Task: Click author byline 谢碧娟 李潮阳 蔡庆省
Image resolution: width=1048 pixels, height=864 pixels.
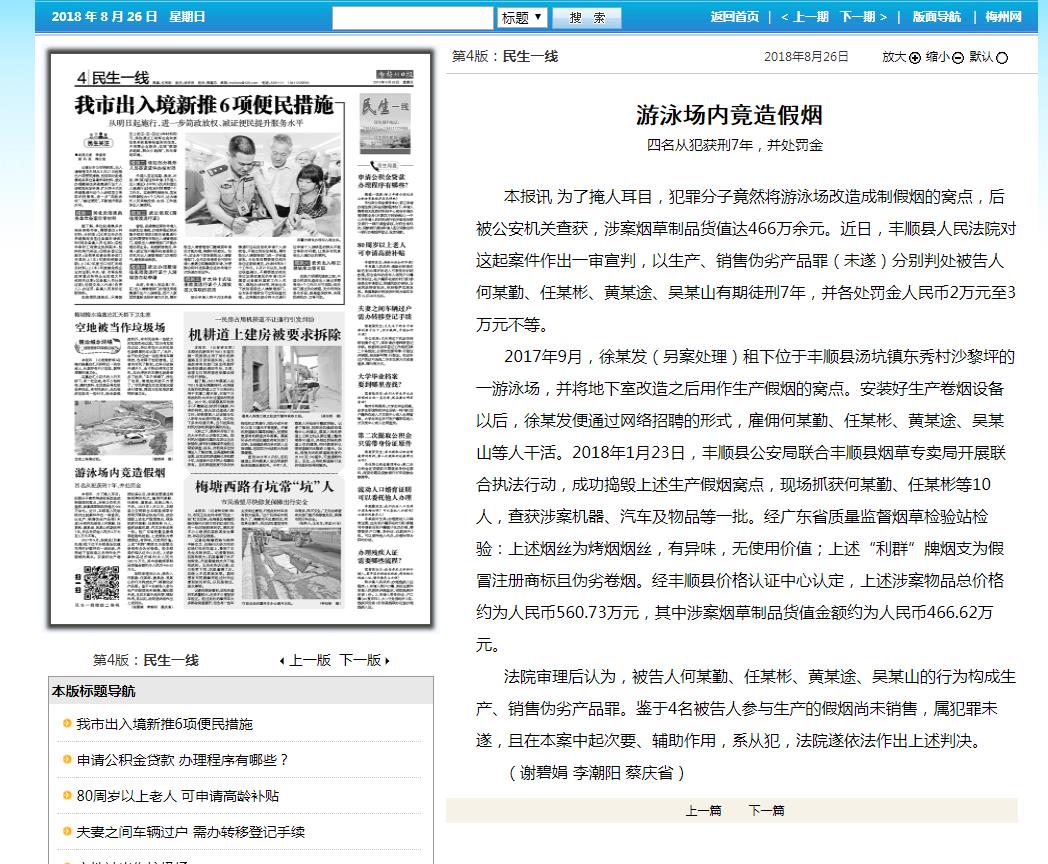Action: tap(596, 773)
